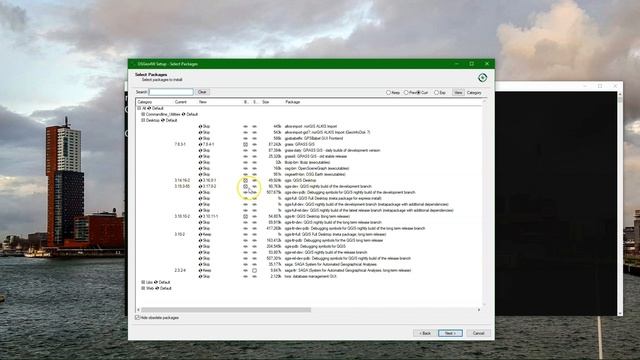Cycle the Default action icon for All category
640x360 pixels.
coord(149,108)
